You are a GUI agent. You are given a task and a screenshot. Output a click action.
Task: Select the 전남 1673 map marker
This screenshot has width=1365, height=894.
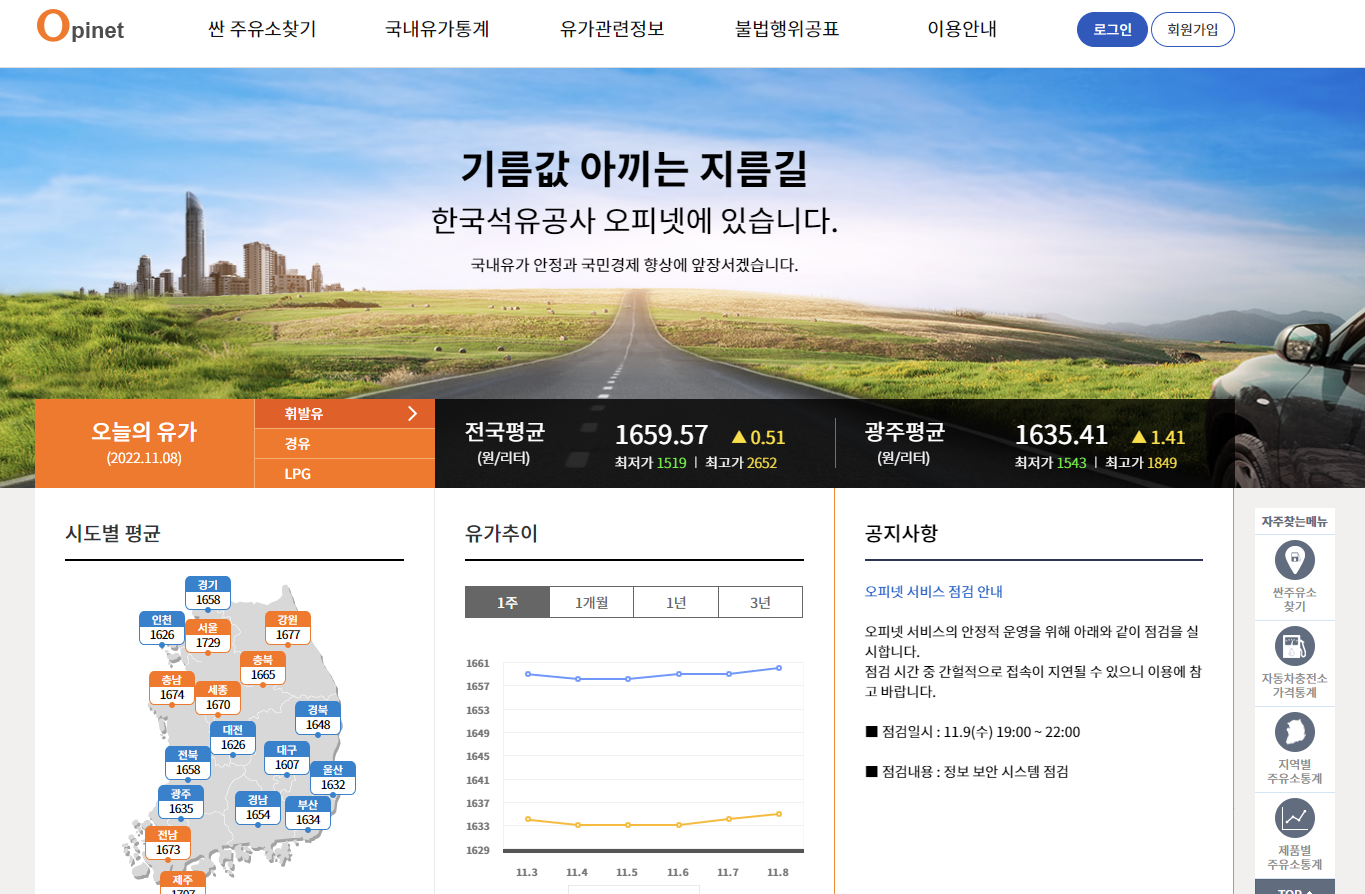point(168,843)
